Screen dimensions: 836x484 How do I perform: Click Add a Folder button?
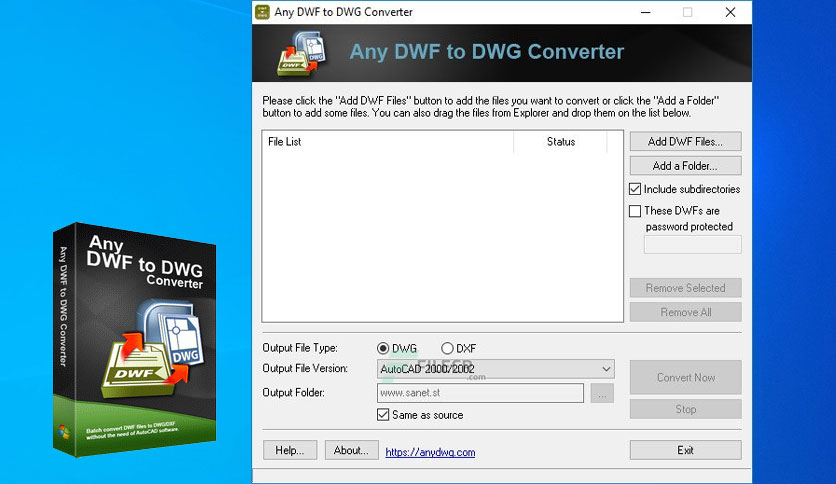[x=685, y=166]
